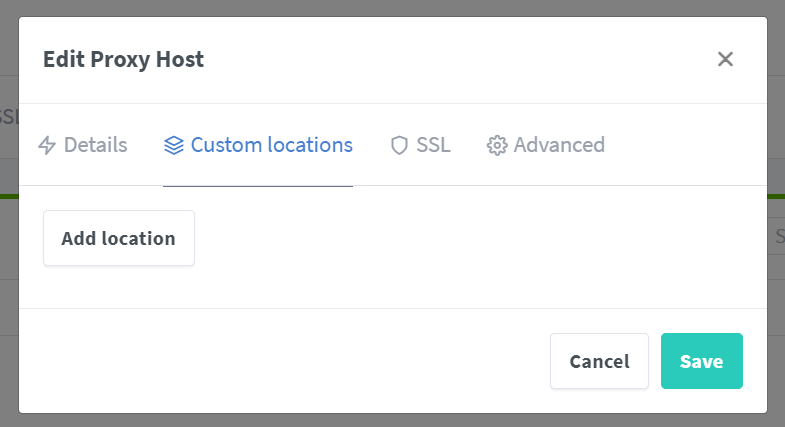This screenshot has width=785, height=427.
Task: Save the proxy host changes
Action: pyautogui.click(x=701, y=361)
